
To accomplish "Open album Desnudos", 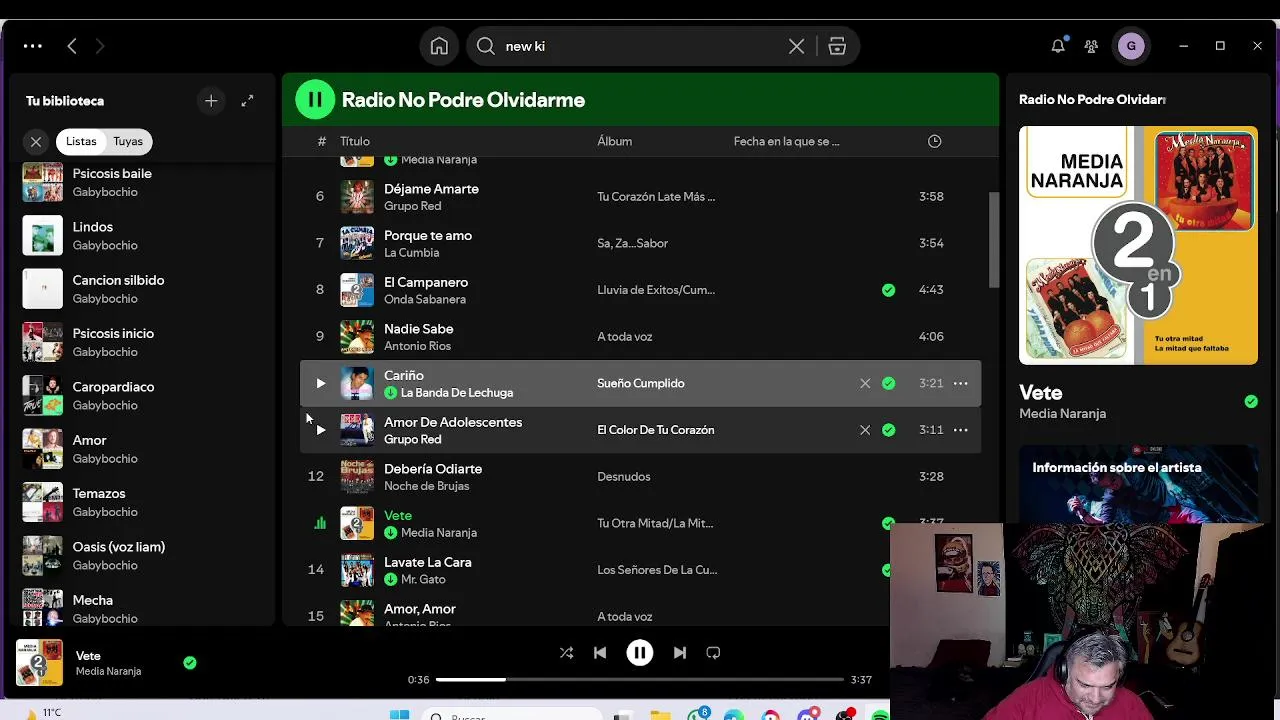I will click(623, 477).
